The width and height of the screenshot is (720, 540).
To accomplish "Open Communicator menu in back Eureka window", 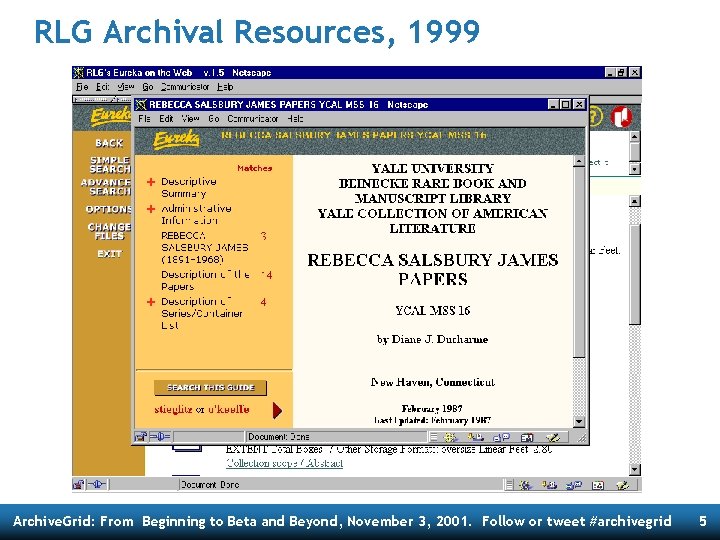I will [x=185, y=87].
